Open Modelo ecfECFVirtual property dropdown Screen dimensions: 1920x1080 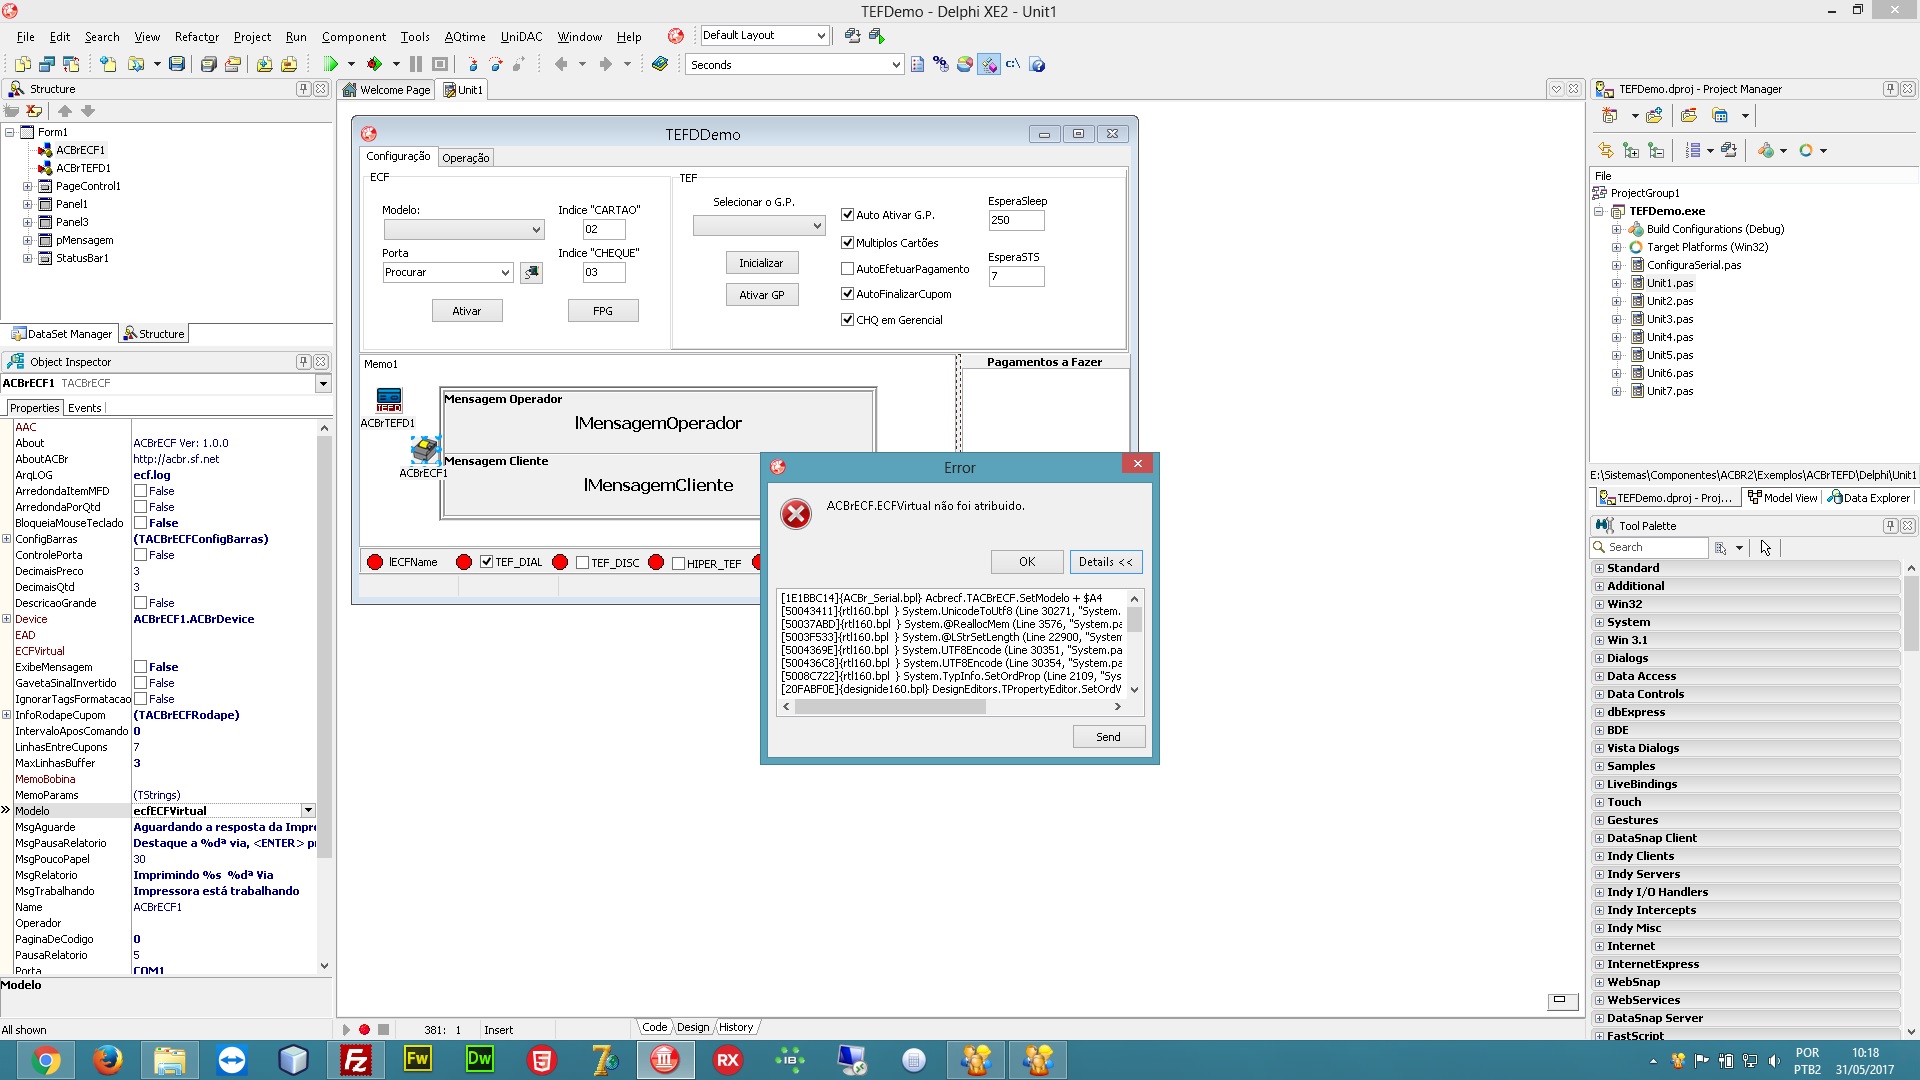pos(308,811)
